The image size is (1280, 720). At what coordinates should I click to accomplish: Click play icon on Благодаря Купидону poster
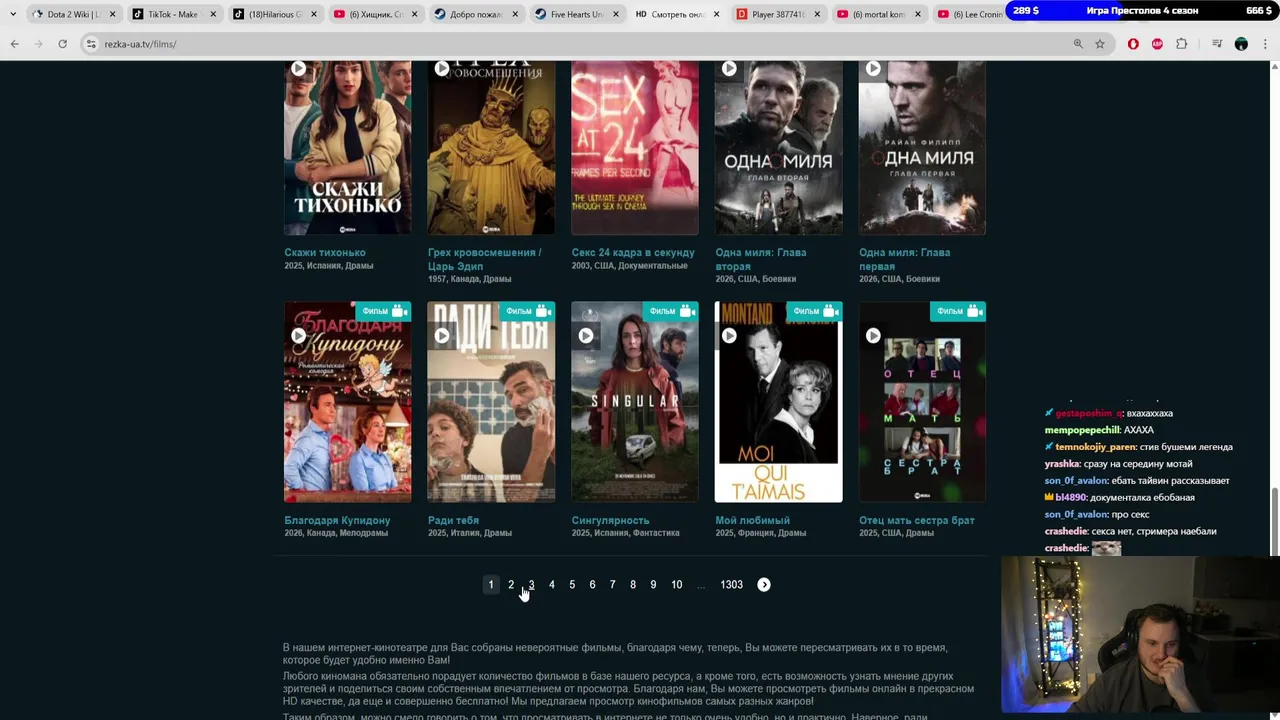pyautogui.click(x=298, y=336)
